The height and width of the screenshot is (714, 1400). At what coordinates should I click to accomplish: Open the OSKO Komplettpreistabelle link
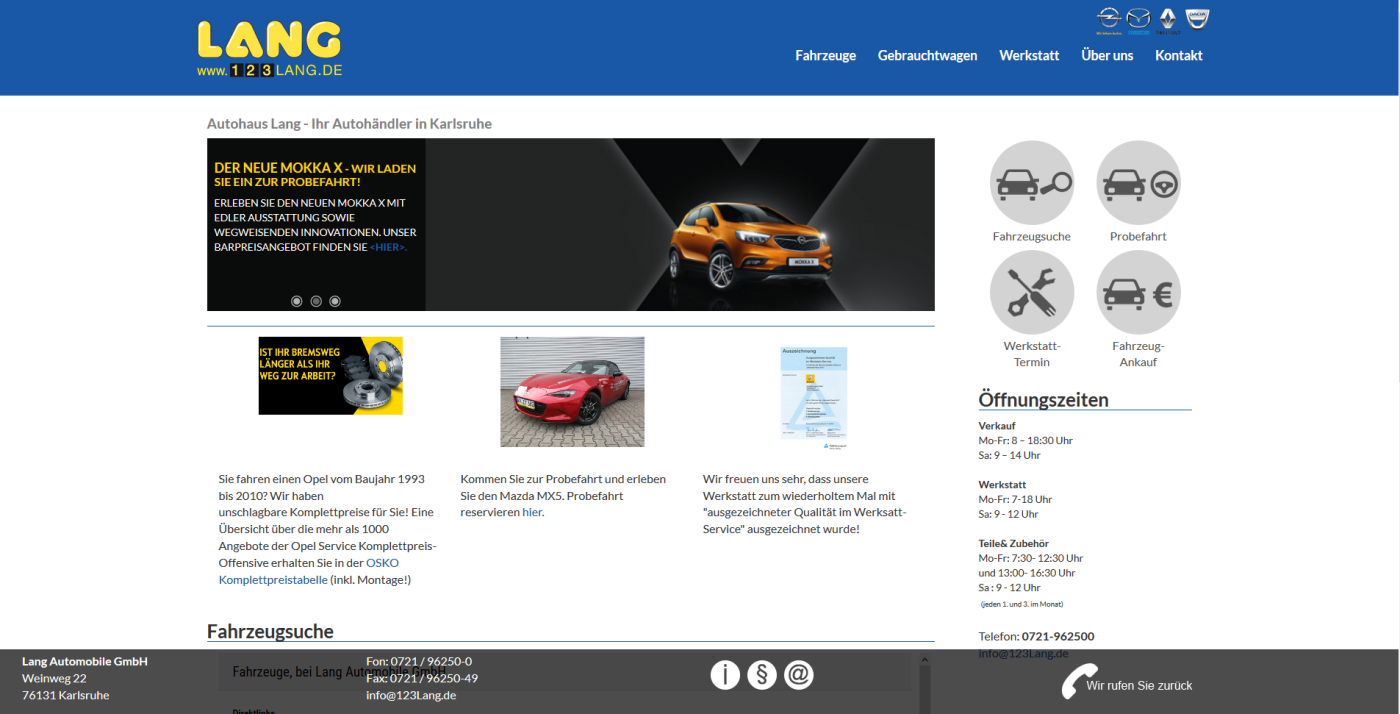(309, 571)
